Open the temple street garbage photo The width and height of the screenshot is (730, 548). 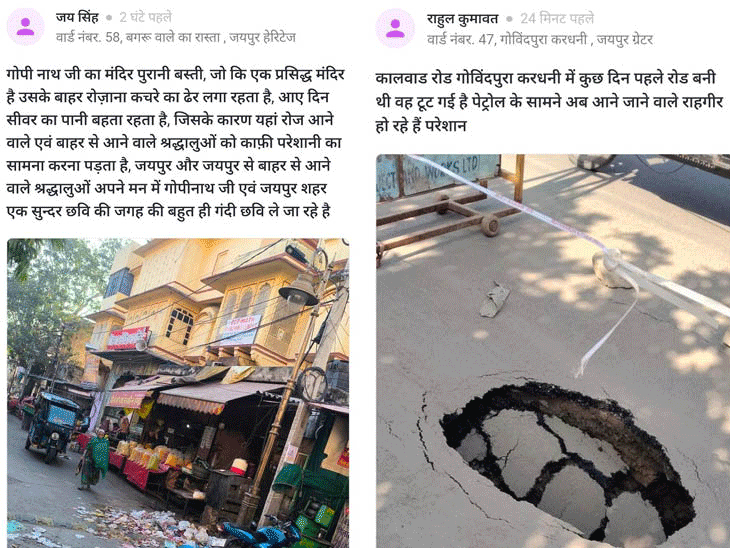point(178,393)
